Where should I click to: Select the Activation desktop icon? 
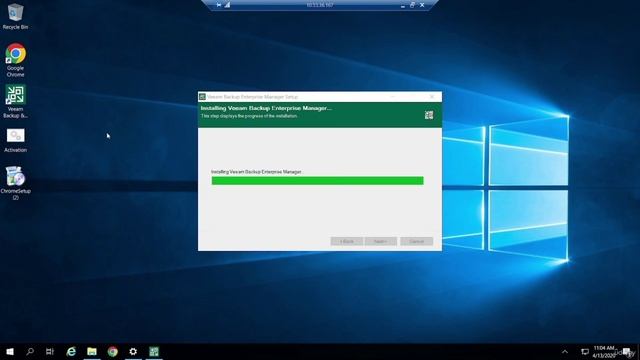tap(15, 140)
